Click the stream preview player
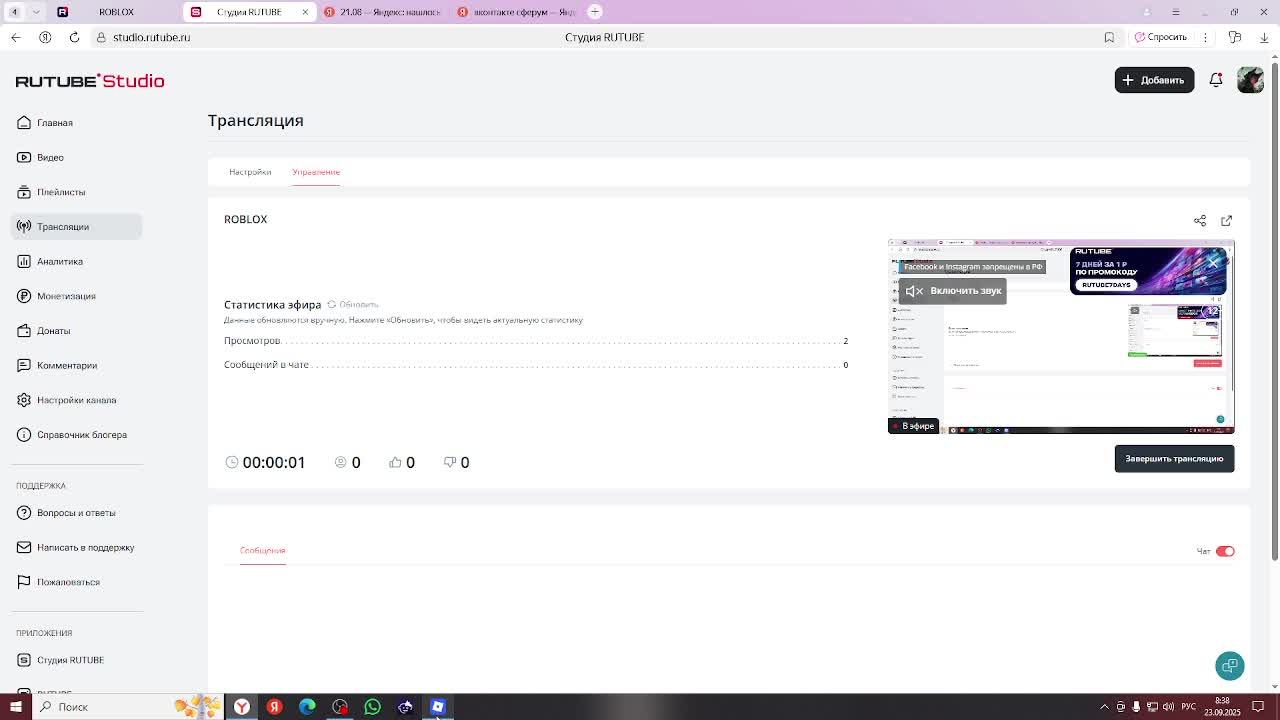 (1061, 337)
